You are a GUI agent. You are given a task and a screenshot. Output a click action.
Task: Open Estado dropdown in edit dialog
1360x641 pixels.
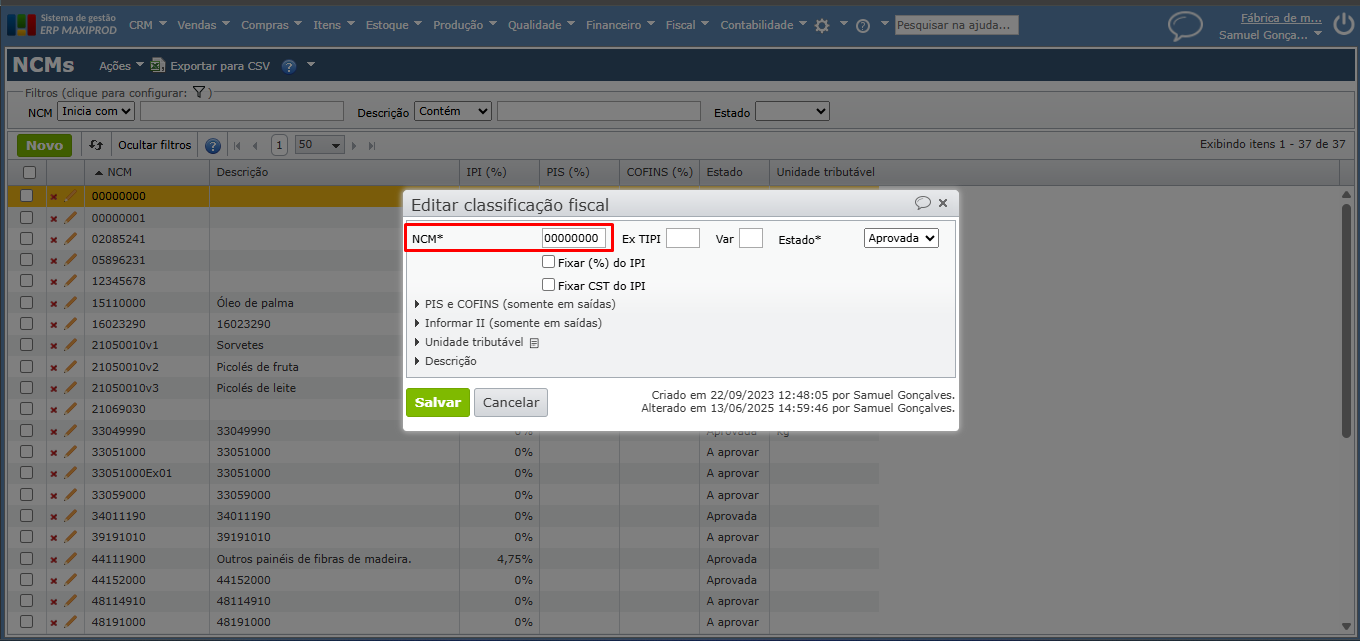(x=901, y=238)
